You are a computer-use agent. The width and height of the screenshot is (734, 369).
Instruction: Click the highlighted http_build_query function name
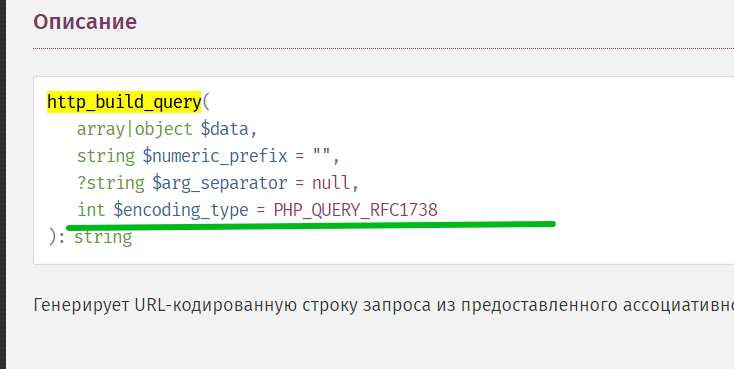124,102
